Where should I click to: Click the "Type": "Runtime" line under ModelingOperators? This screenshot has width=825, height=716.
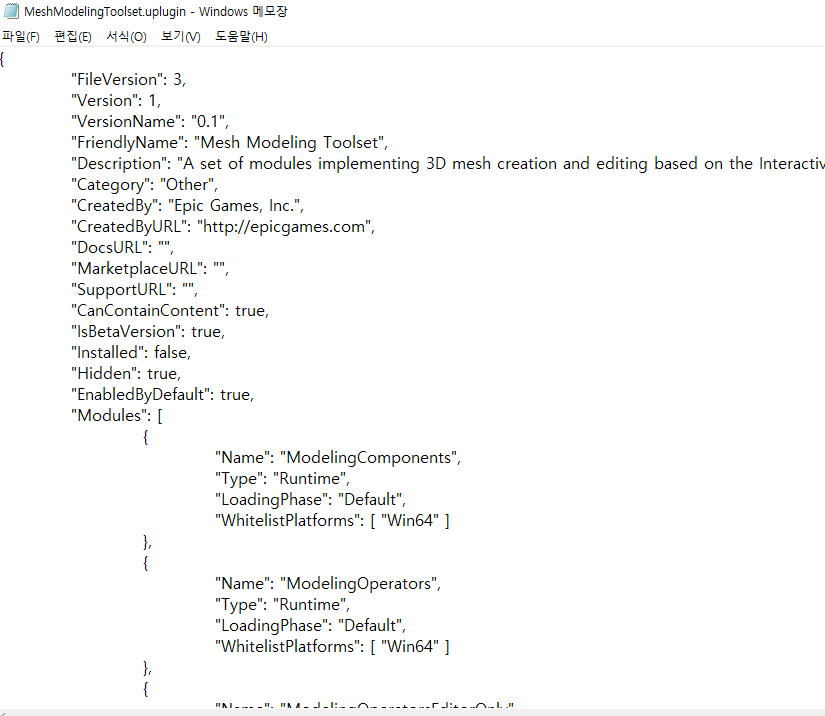[x=282, y=604]
